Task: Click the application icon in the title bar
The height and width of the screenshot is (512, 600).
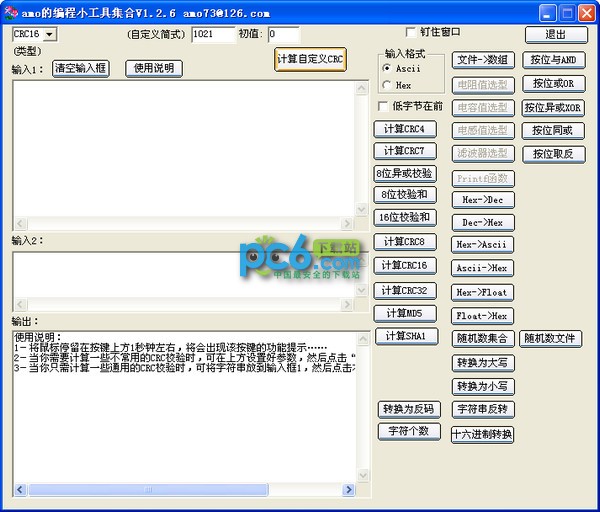Action: pos(10,13)
